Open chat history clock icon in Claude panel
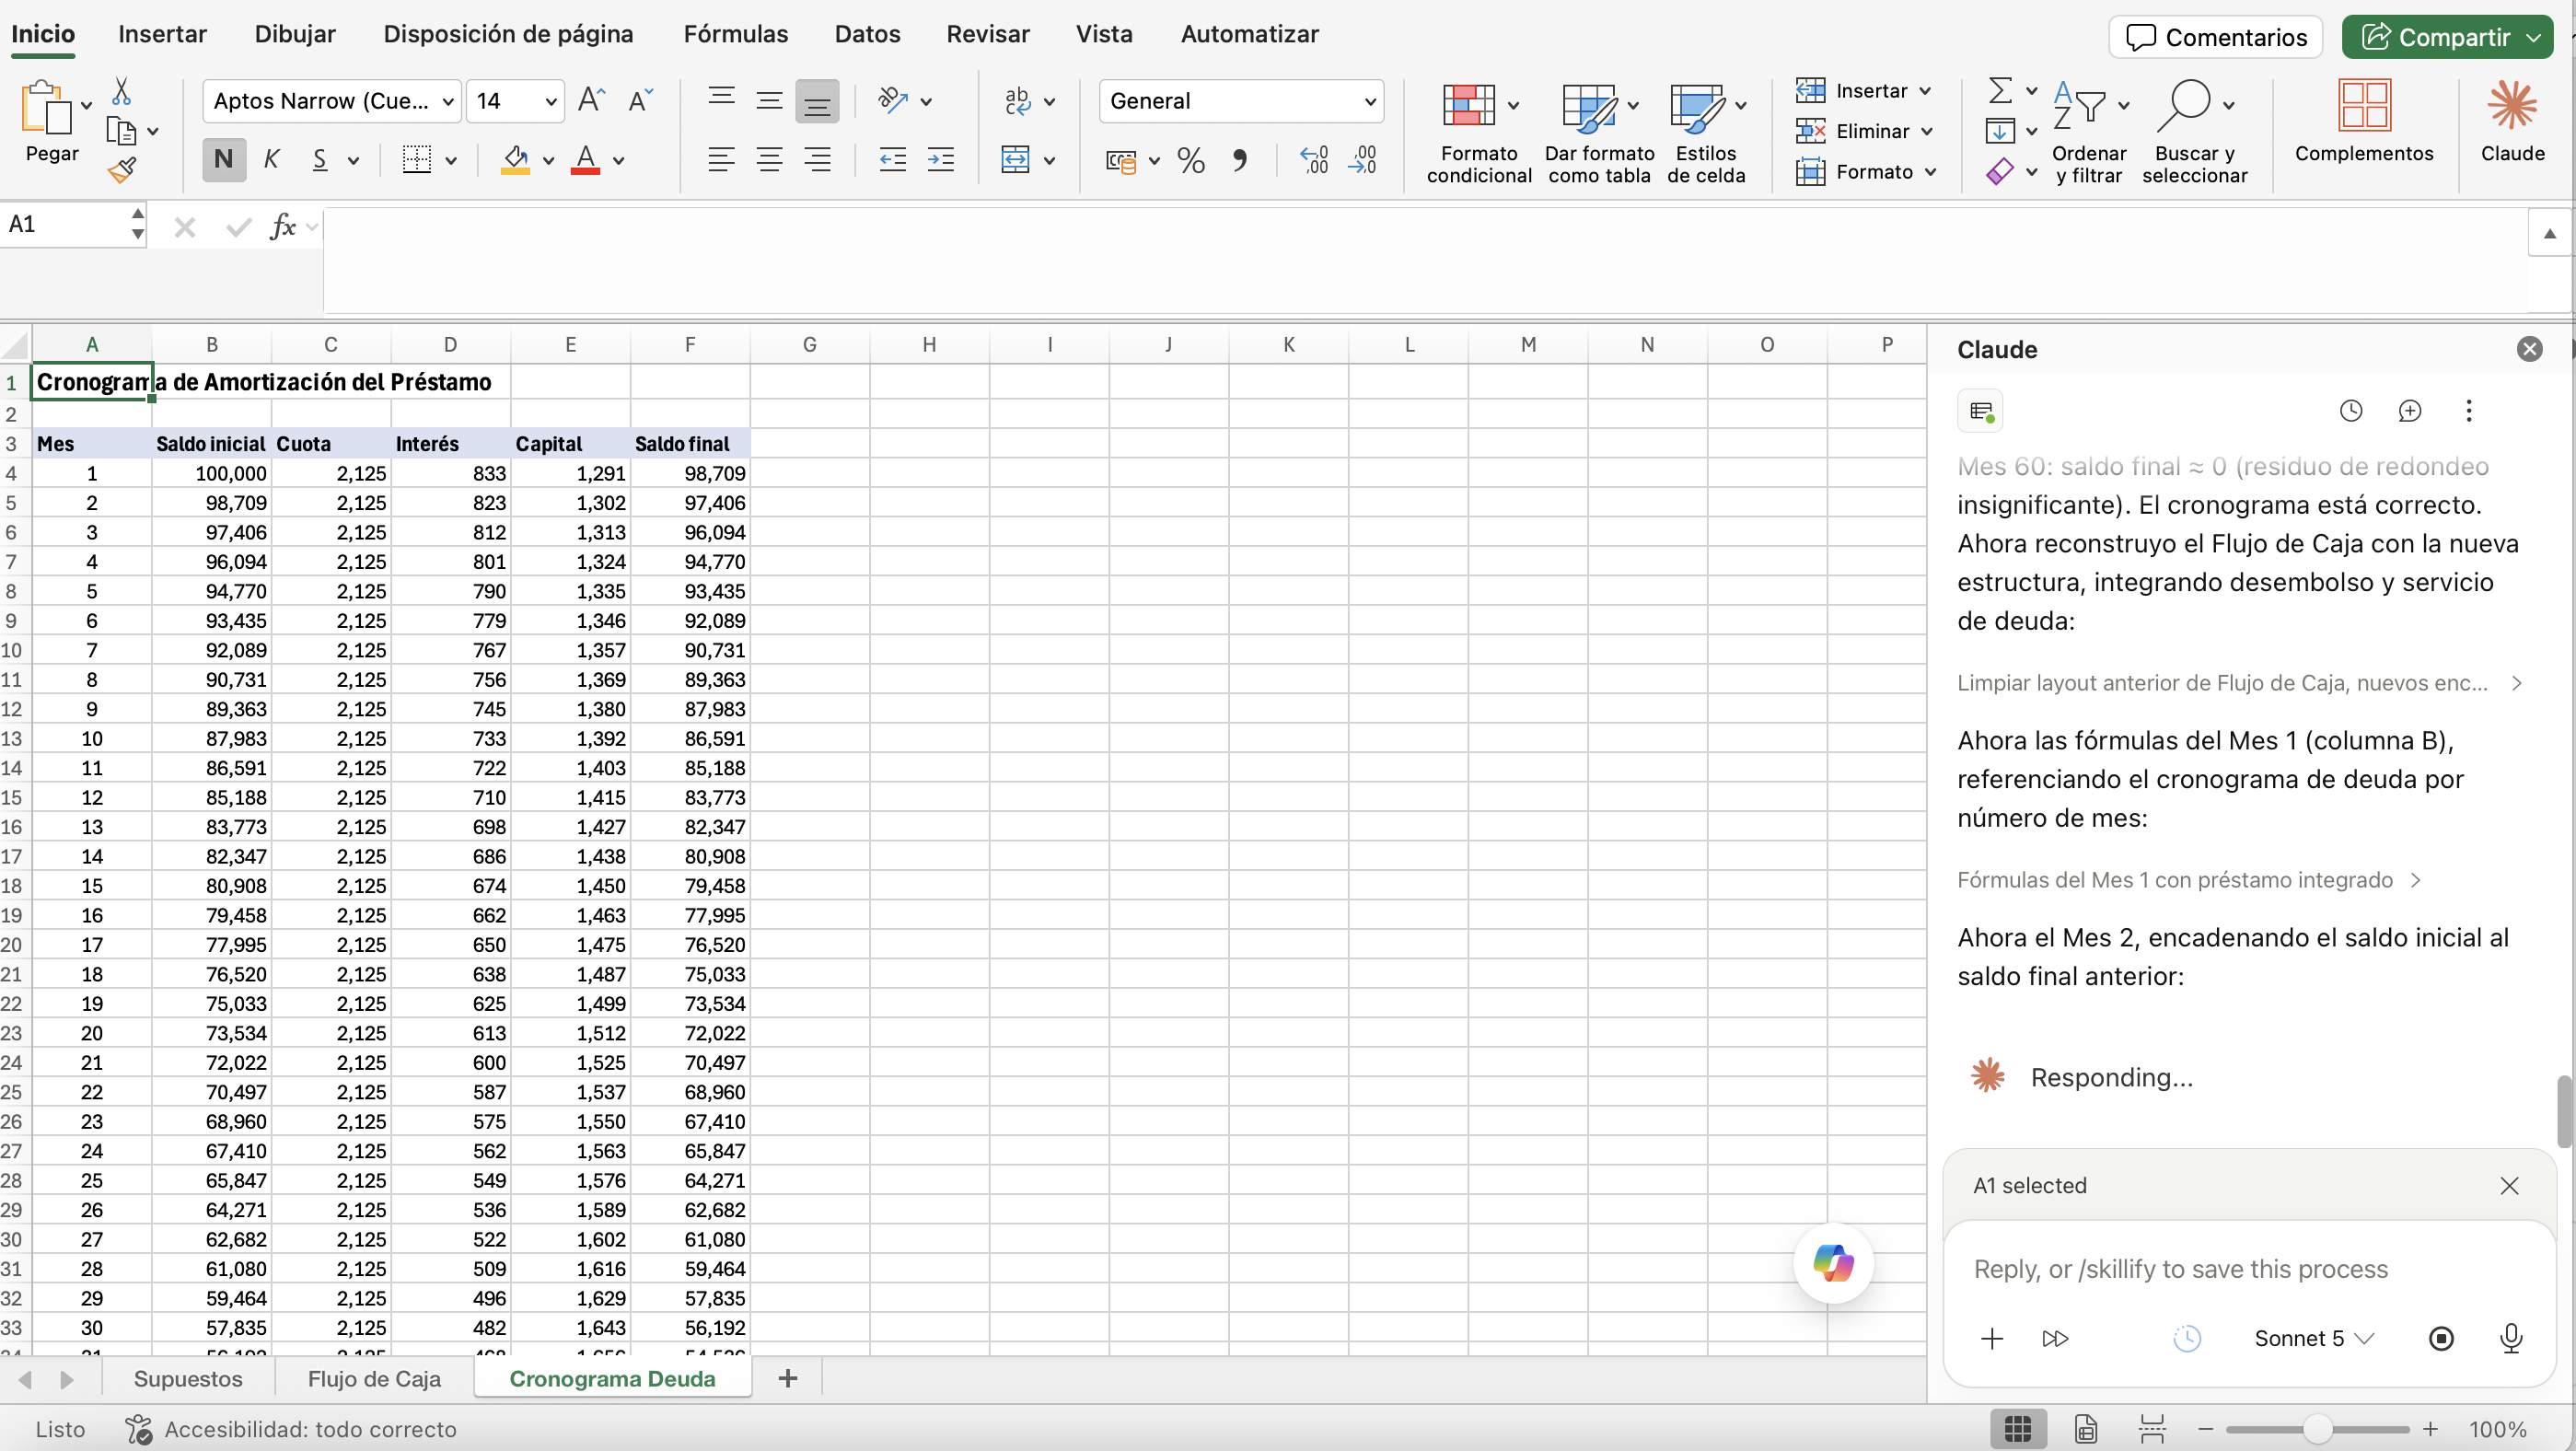The height and width of the screenshot is (1451, 2576). coord(2351,411)
